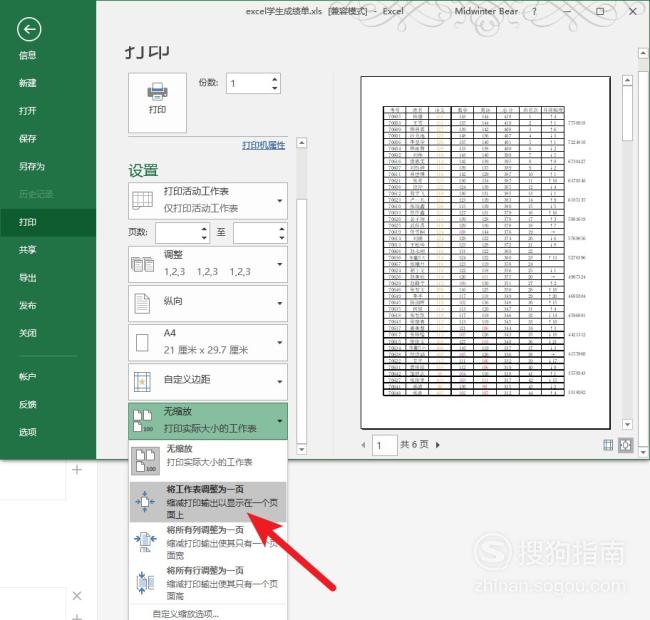This screenshot has width=650, height=620.
Task: Toggle the show margins icon
Action: point(608,445)
